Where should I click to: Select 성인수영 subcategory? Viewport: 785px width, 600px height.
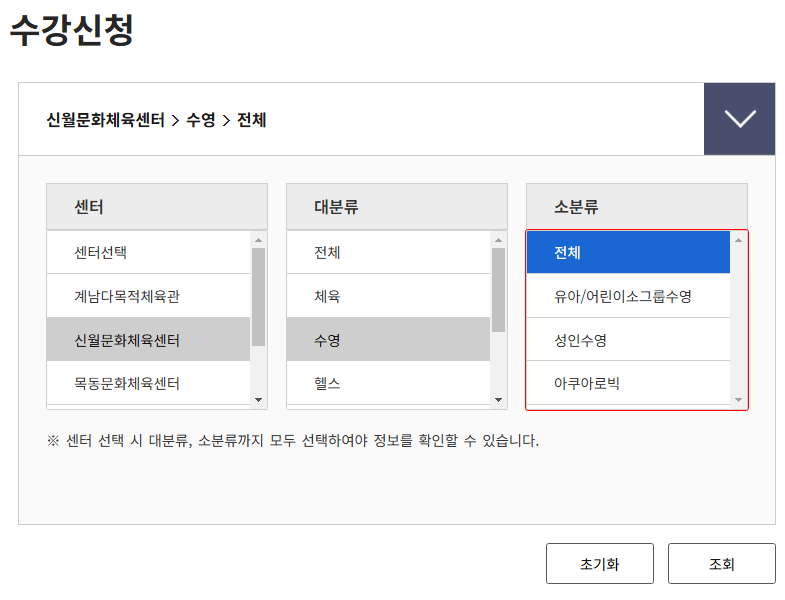click(x=628, y=340)
